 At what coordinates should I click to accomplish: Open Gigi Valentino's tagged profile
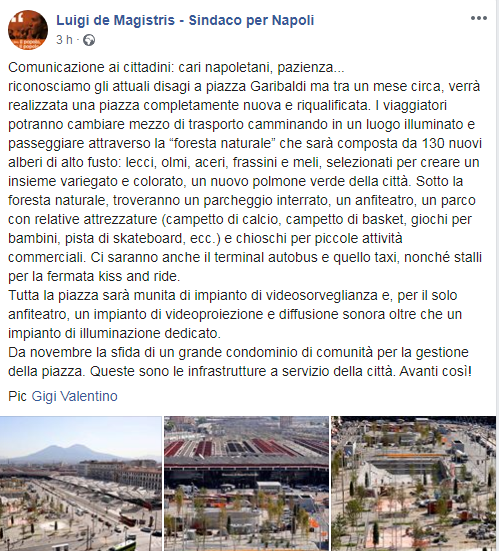pyautogui.click(x=74, y=396)
